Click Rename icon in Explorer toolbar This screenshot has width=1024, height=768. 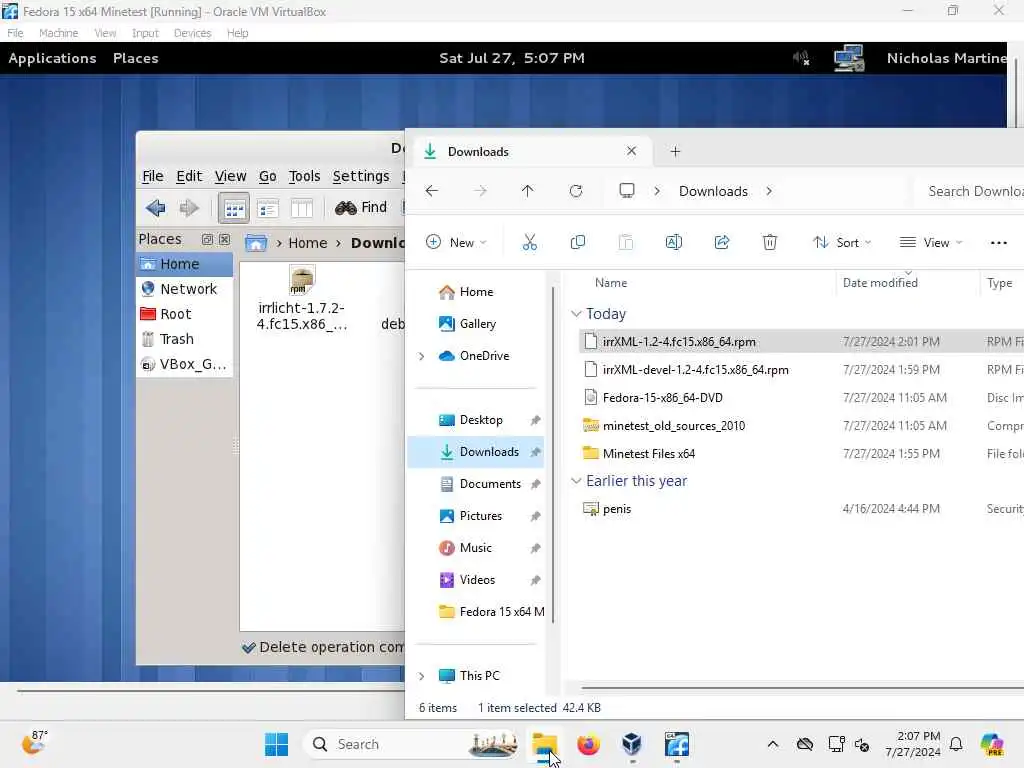pos(673,242)
